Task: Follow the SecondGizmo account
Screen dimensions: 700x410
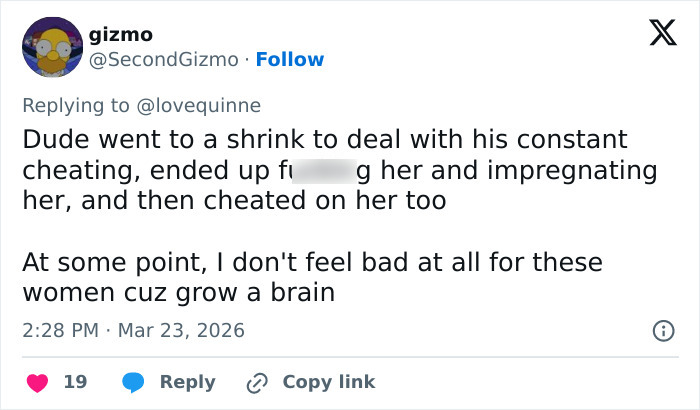Action: (290, 59)
